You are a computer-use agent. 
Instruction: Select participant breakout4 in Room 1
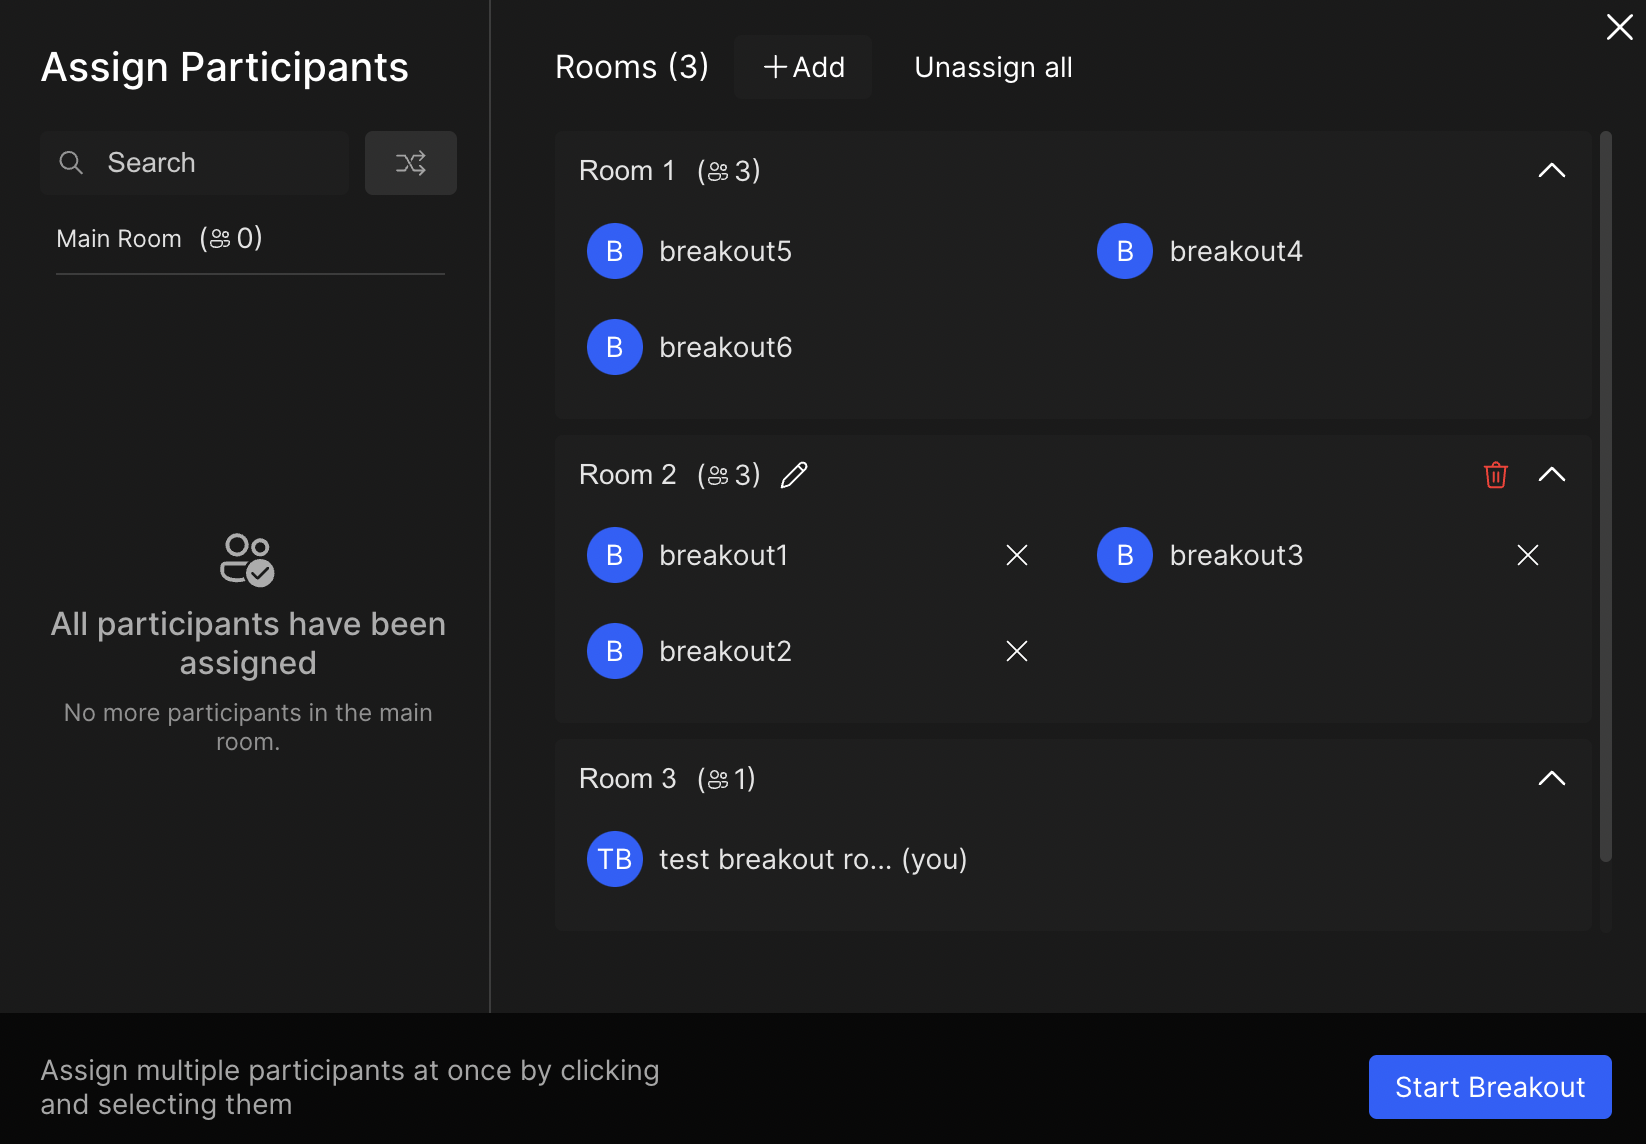[x=1235, y=251]
